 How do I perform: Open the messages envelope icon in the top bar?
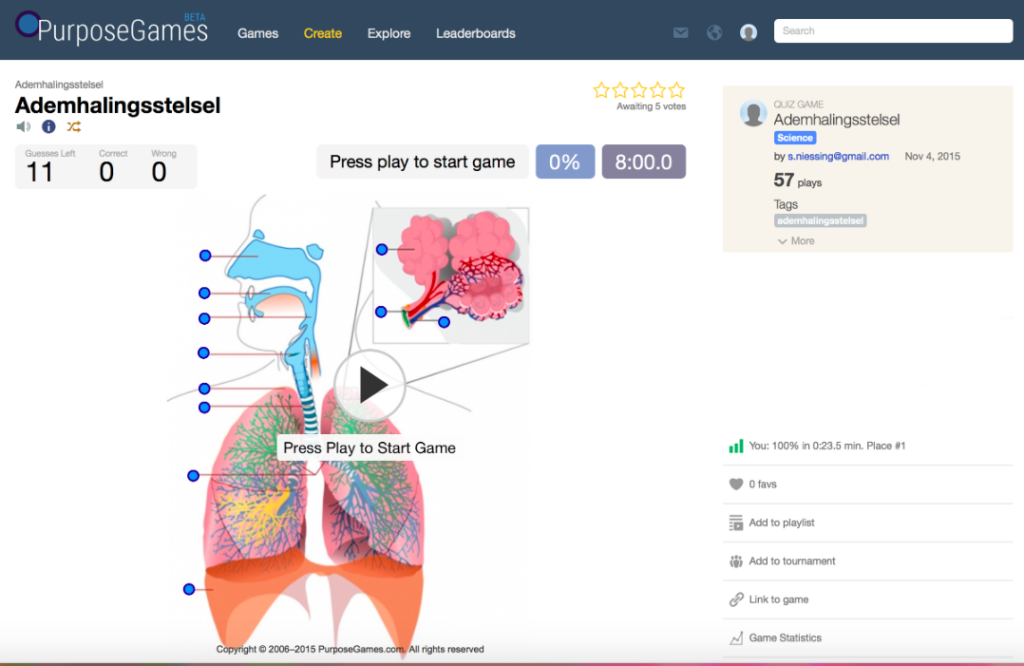coord(681,31)
